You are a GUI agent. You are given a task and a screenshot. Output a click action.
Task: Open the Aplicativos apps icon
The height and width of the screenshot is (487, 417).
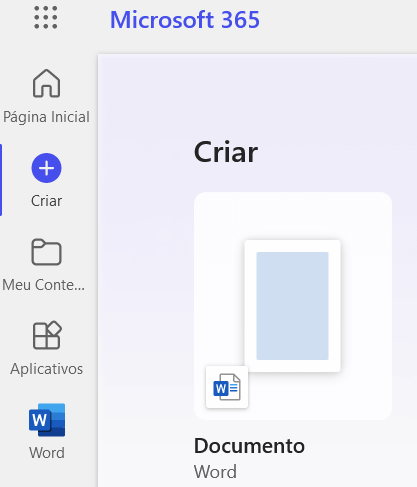[47, 335]
